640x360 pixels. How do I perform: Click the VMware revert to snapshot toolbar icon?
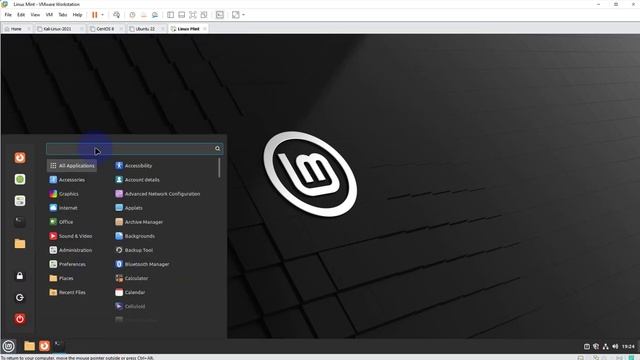pos(144,15)
